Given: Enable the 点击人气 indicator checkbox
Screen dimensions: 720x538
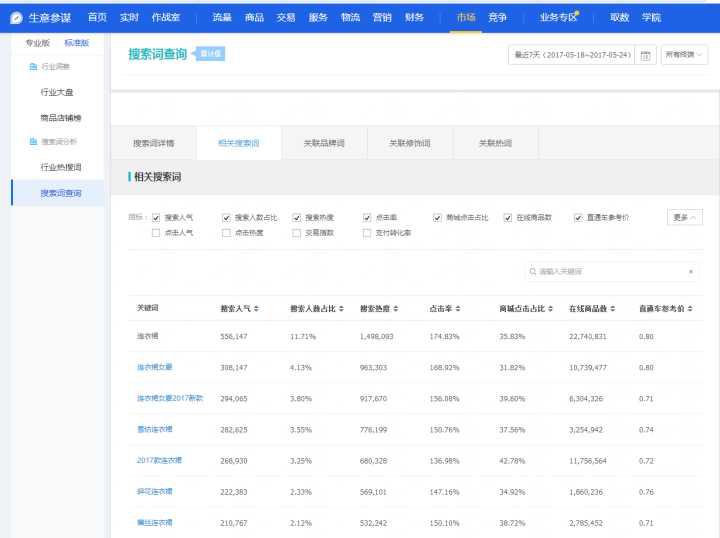Looking at the screenshot, I should [156, 233].
